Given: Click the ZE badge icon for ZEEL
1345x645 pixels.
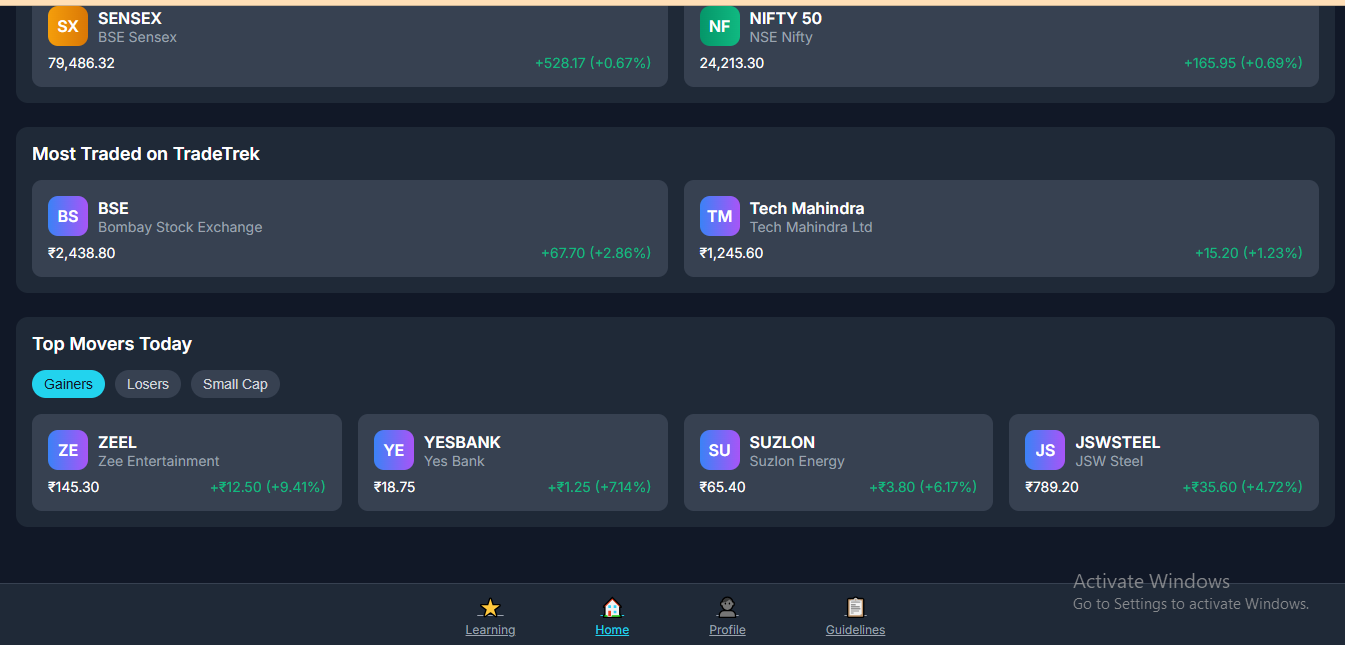Looking at the screenshot, I should pos(68,450).
